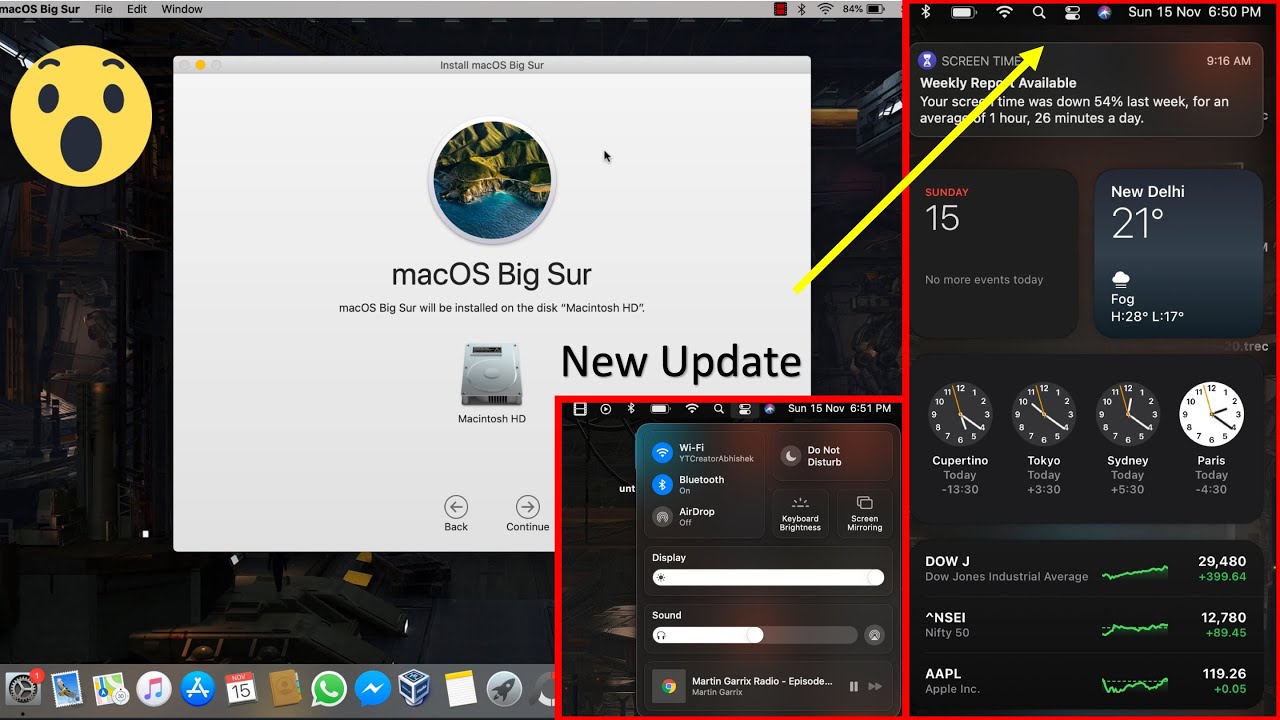Launch Mail from the Dock
Viewport: 1280px width, 720px height.
click(x=66, y=688)
